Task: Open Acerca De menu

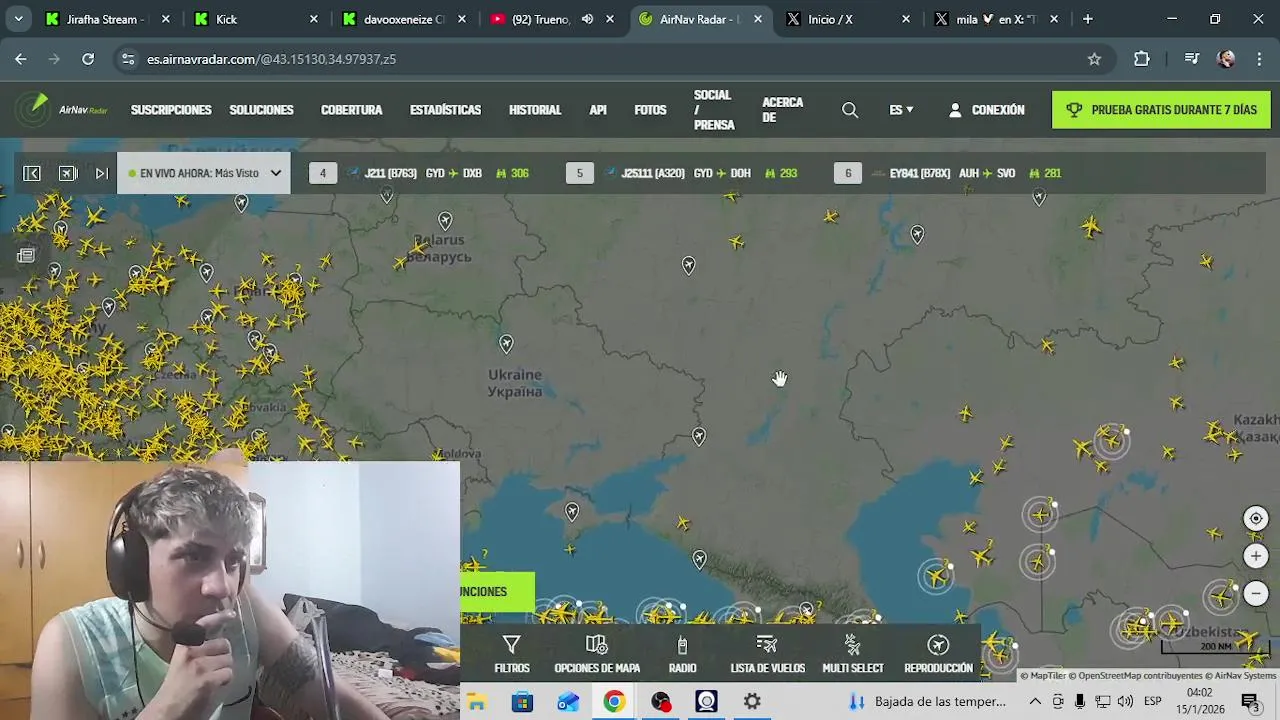Action: point(782,110)
